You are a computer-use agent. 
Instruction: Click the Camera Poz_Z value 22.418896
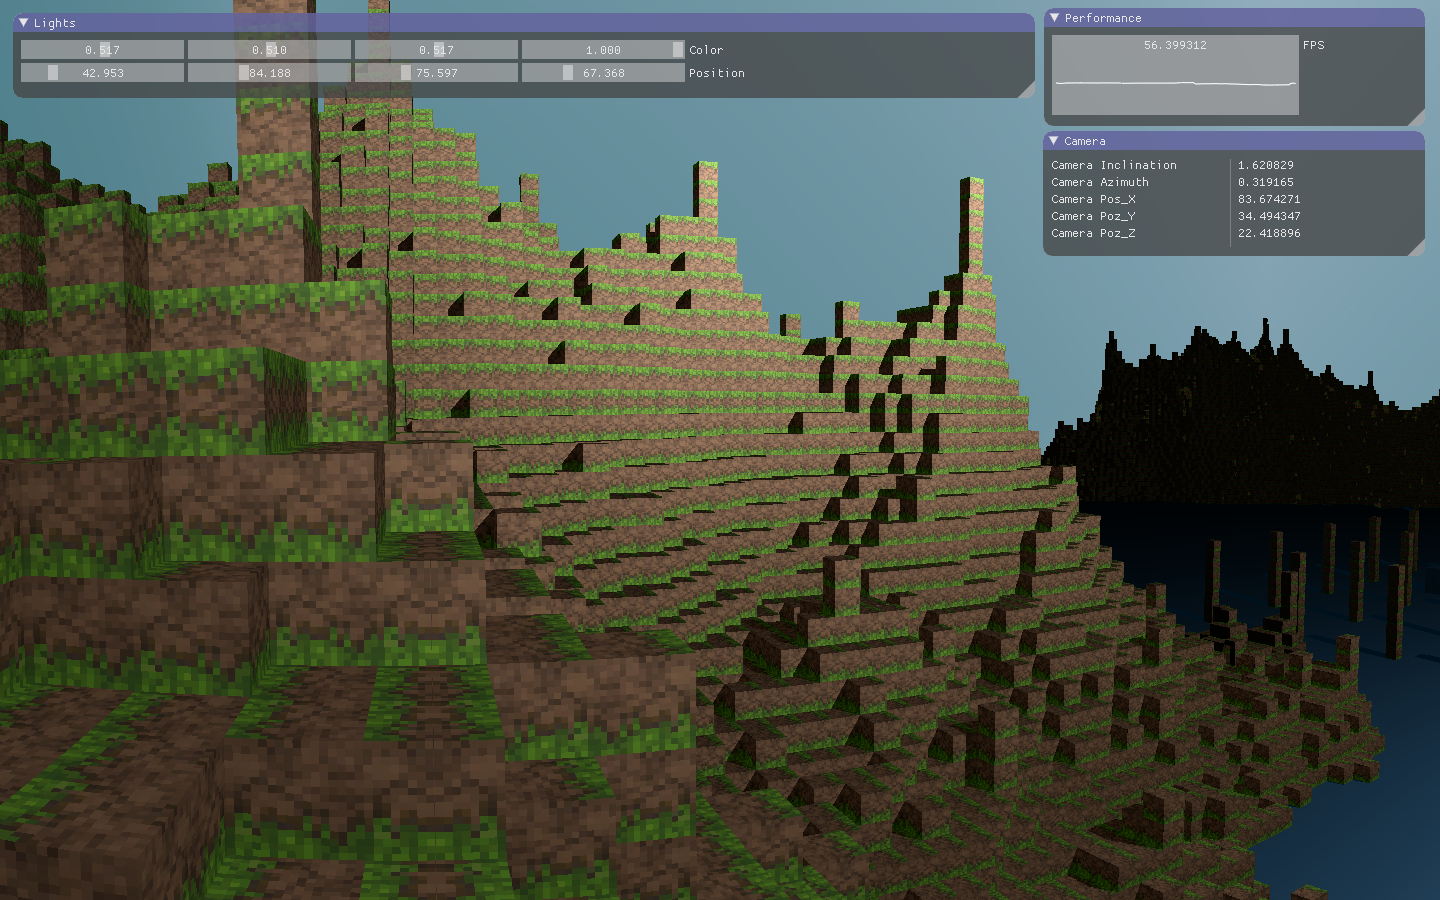point(1268,233)
